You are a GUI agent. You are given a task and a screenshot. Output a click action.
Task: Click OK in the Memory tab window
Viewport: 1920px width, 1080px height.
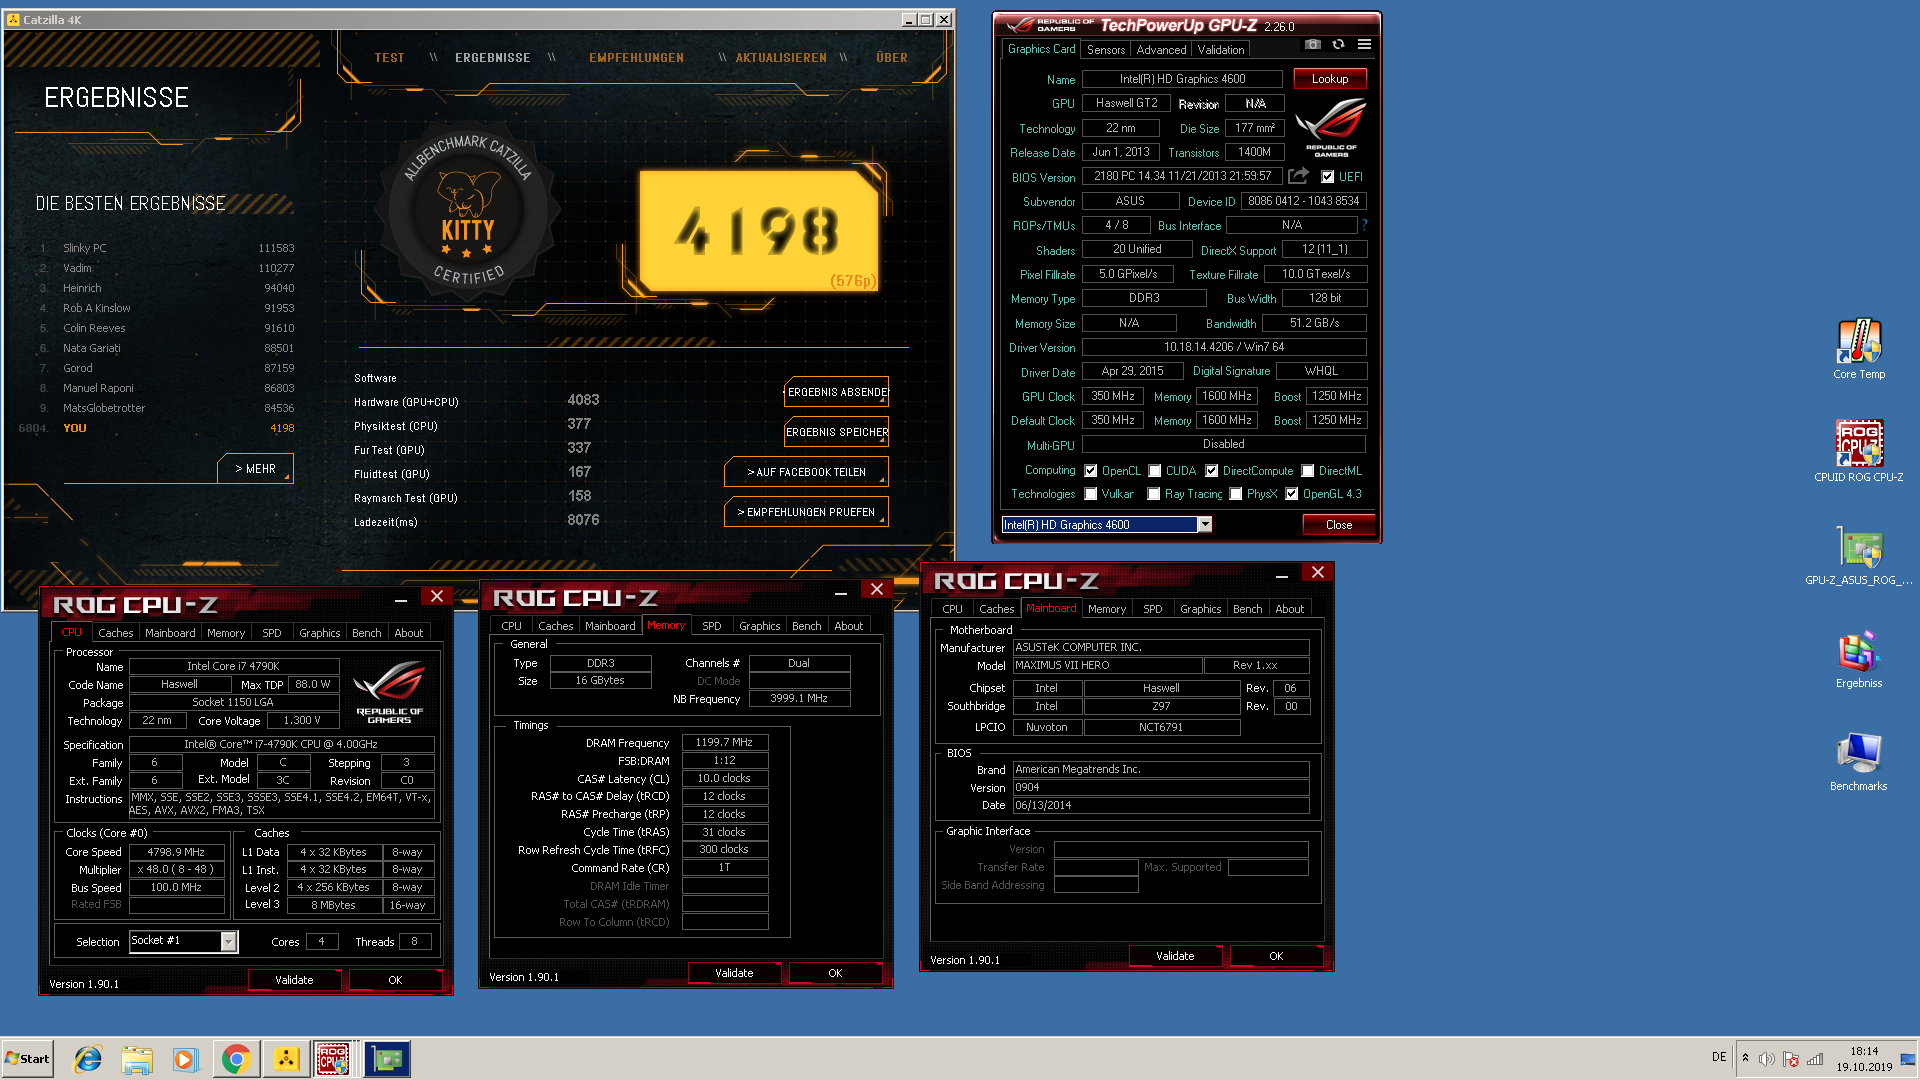coord(835,973)
